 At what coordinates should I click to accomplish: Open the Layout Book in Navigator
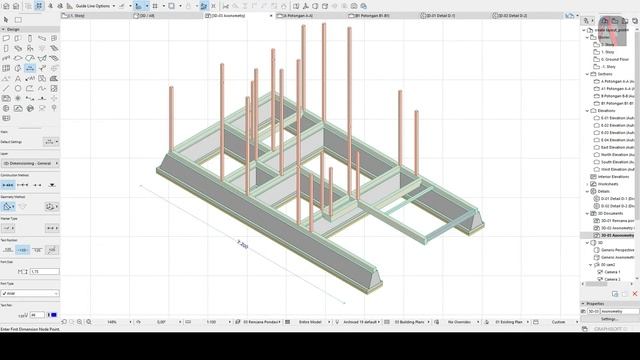tap(625, 20)
